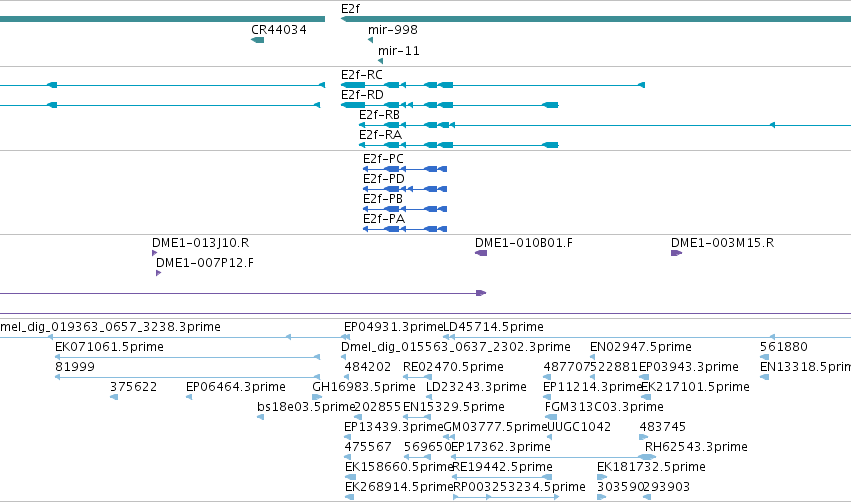The height and width of the screenshot is (502, 851).
Task: Click the 569650 feature label
Action: point(427,448)
